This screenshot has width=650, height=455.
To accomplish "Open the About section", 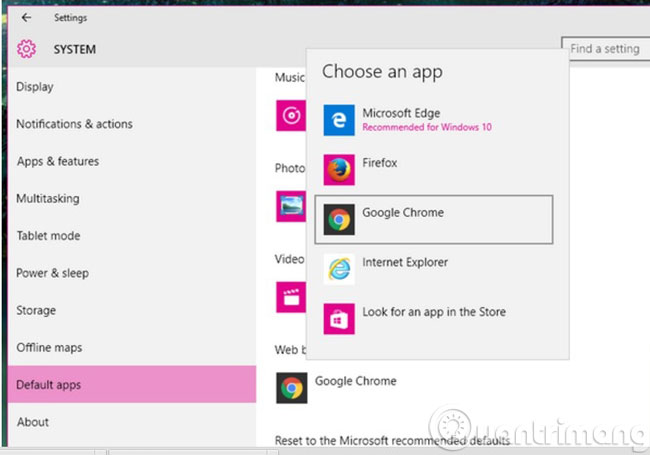I will tap(132, 422).
